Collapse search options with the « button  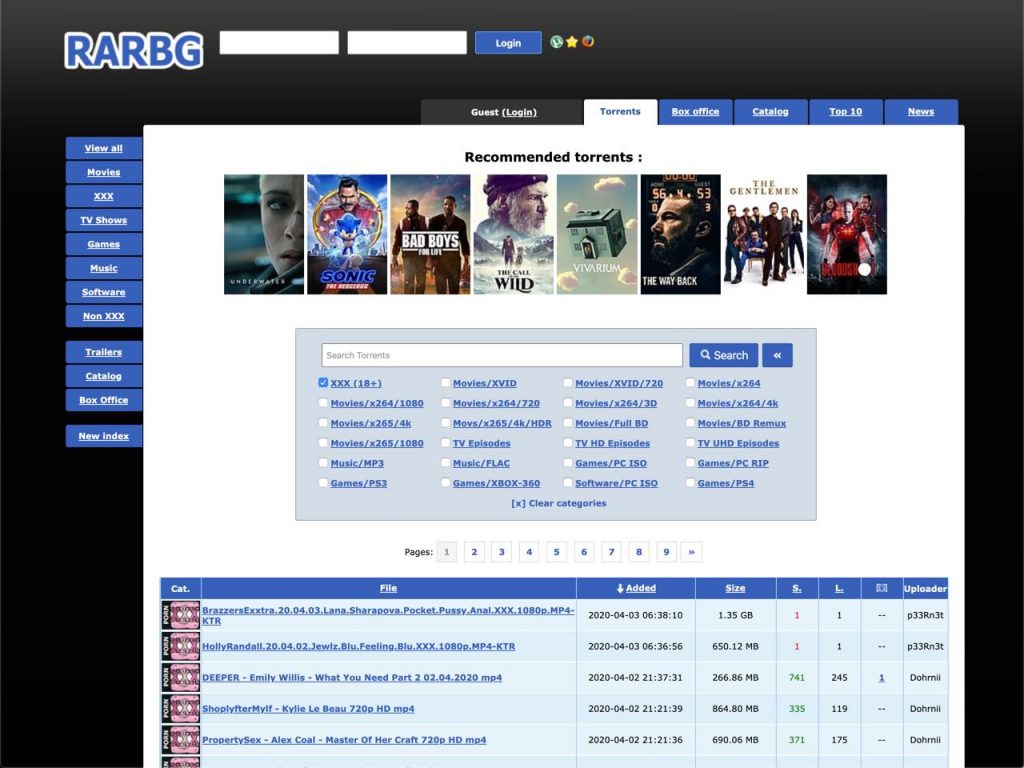pyautogui.click(x=777, y=355)
